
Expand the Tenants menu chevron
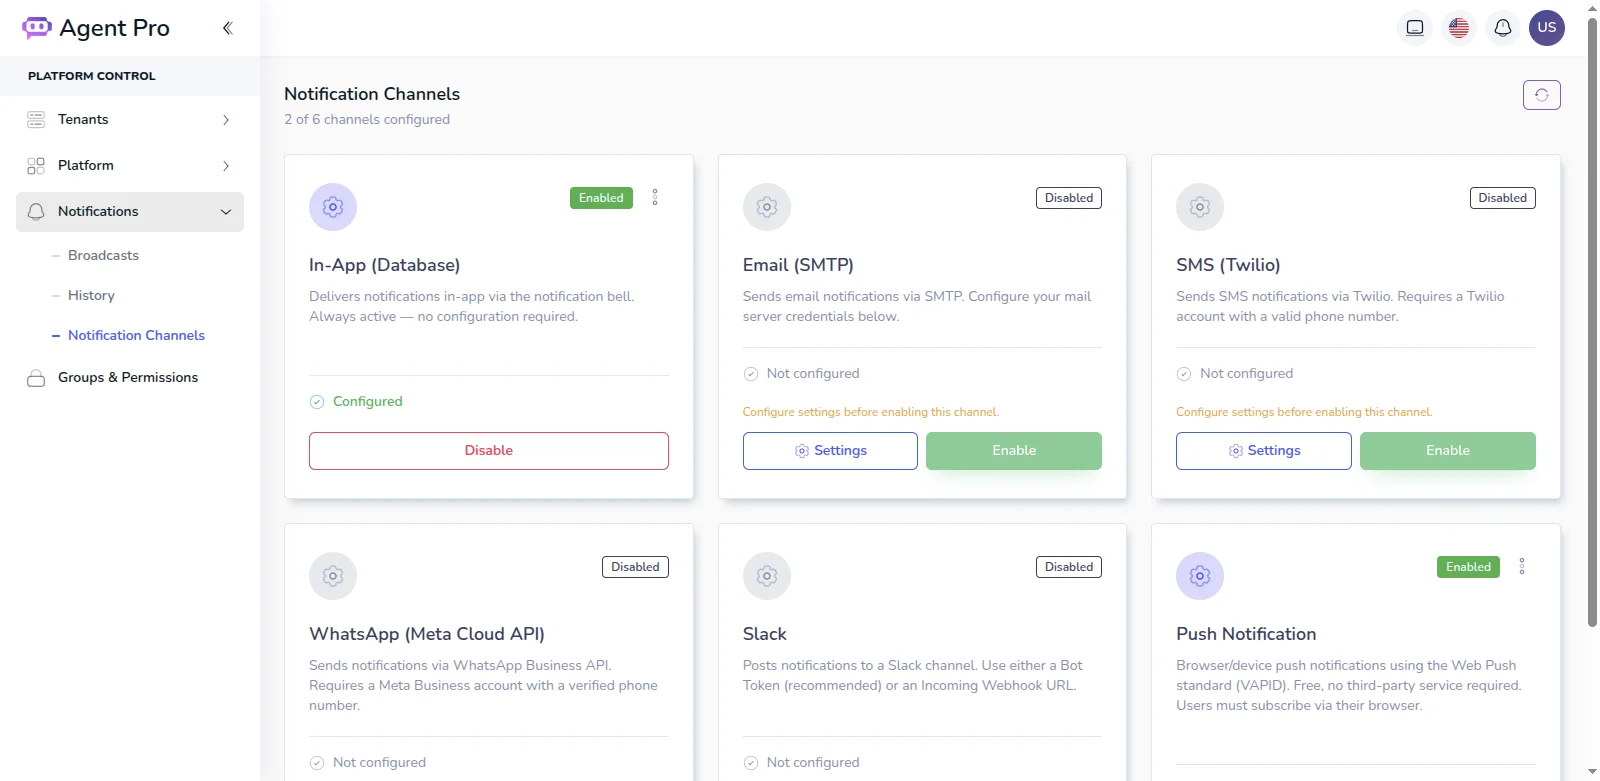[226, 120]
